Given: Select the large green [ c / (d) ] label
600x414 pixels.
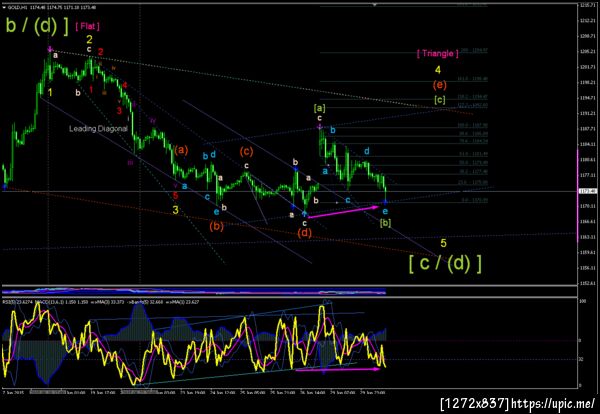Looking at the screenshot, I should [445, 264].
